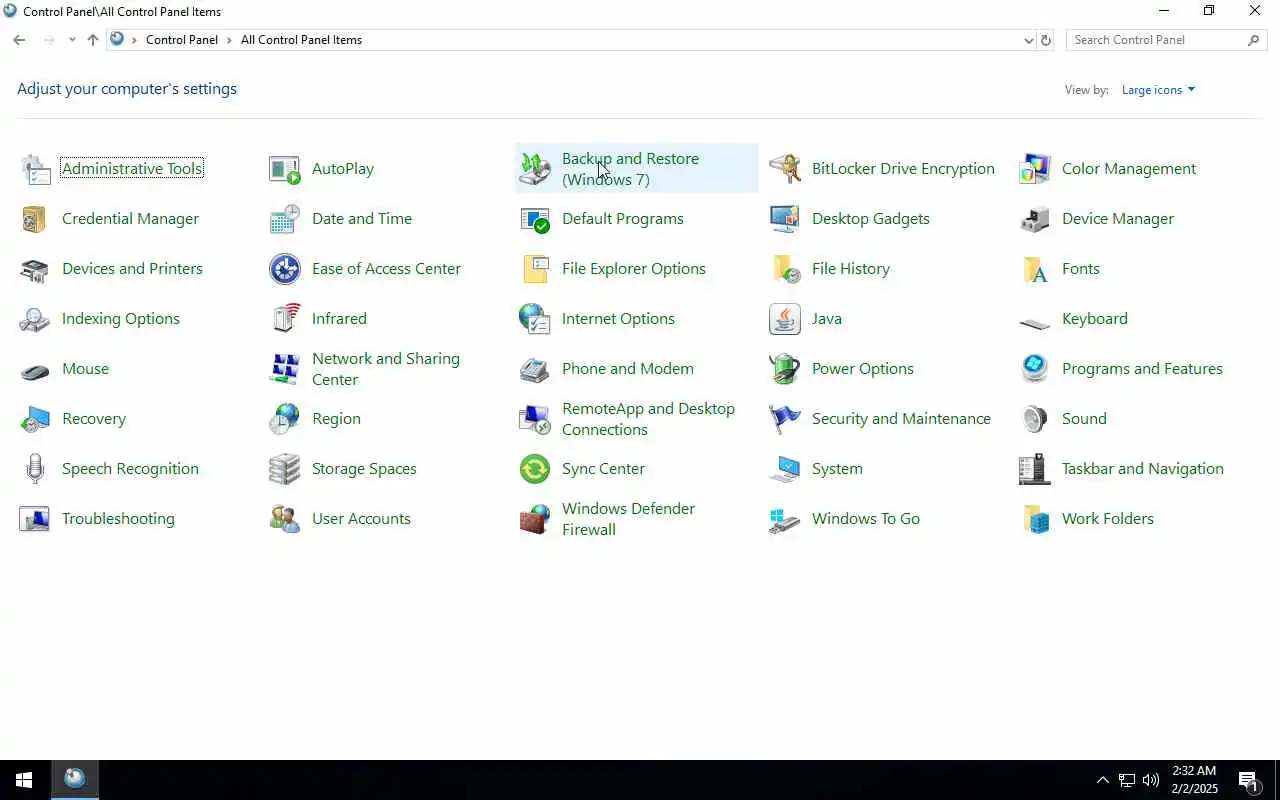Open the Sync Center icon
Screen dimensions: 1280x800
535,469
